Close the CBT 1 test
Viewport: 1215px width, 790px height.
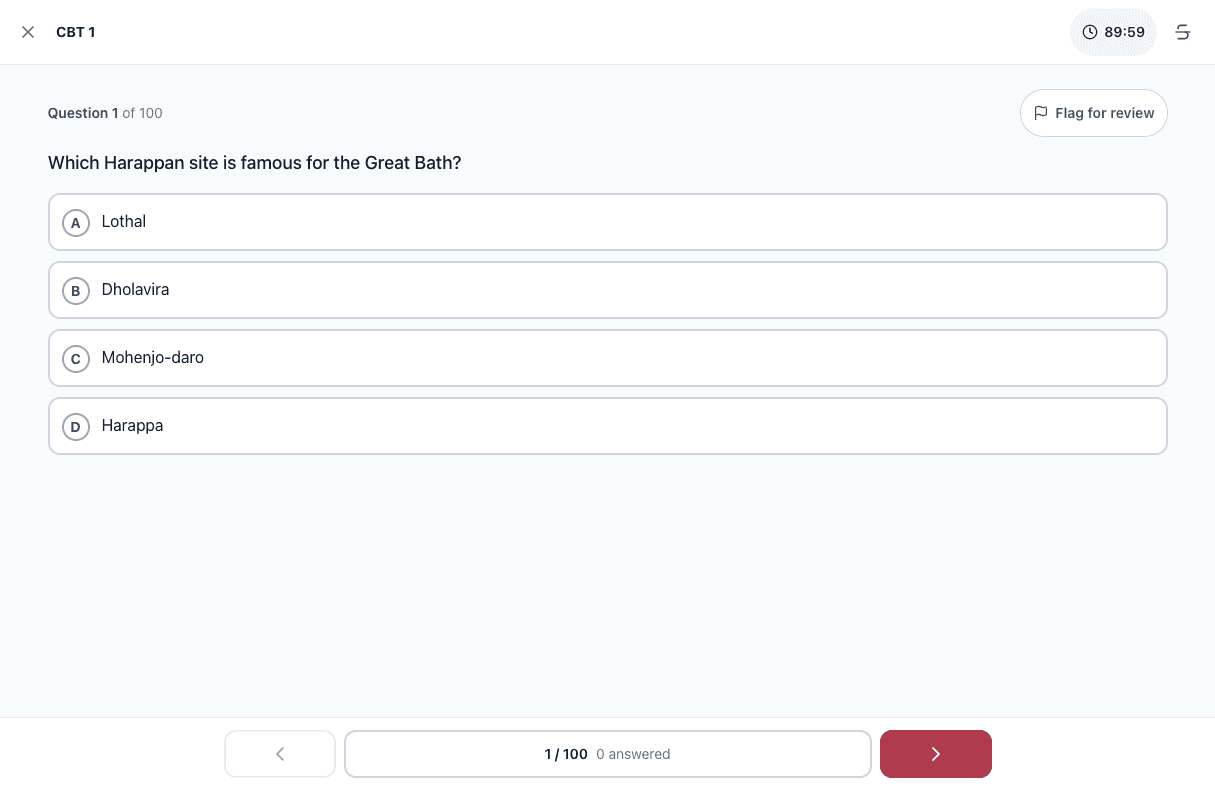coord(28,32)
